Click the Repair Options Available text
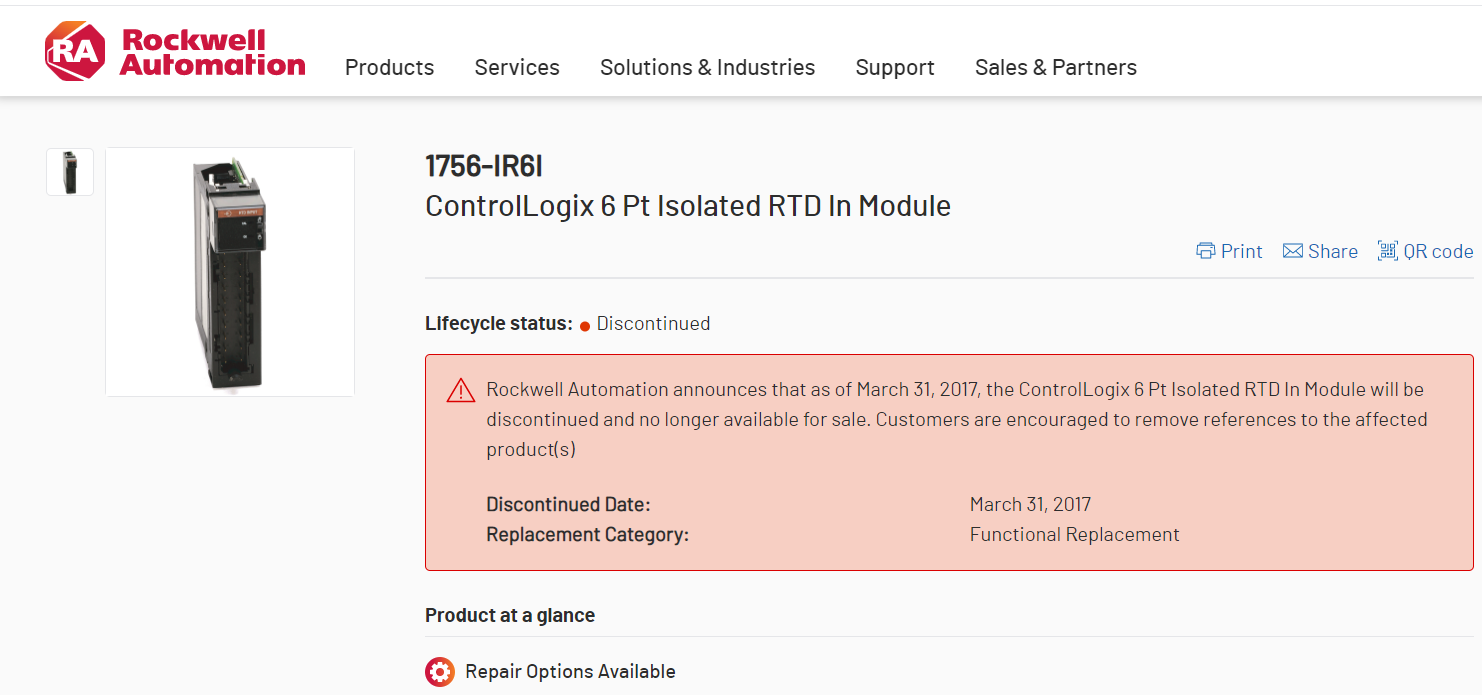This screenshot has height=695, width=1482. (x=570, y=672)
